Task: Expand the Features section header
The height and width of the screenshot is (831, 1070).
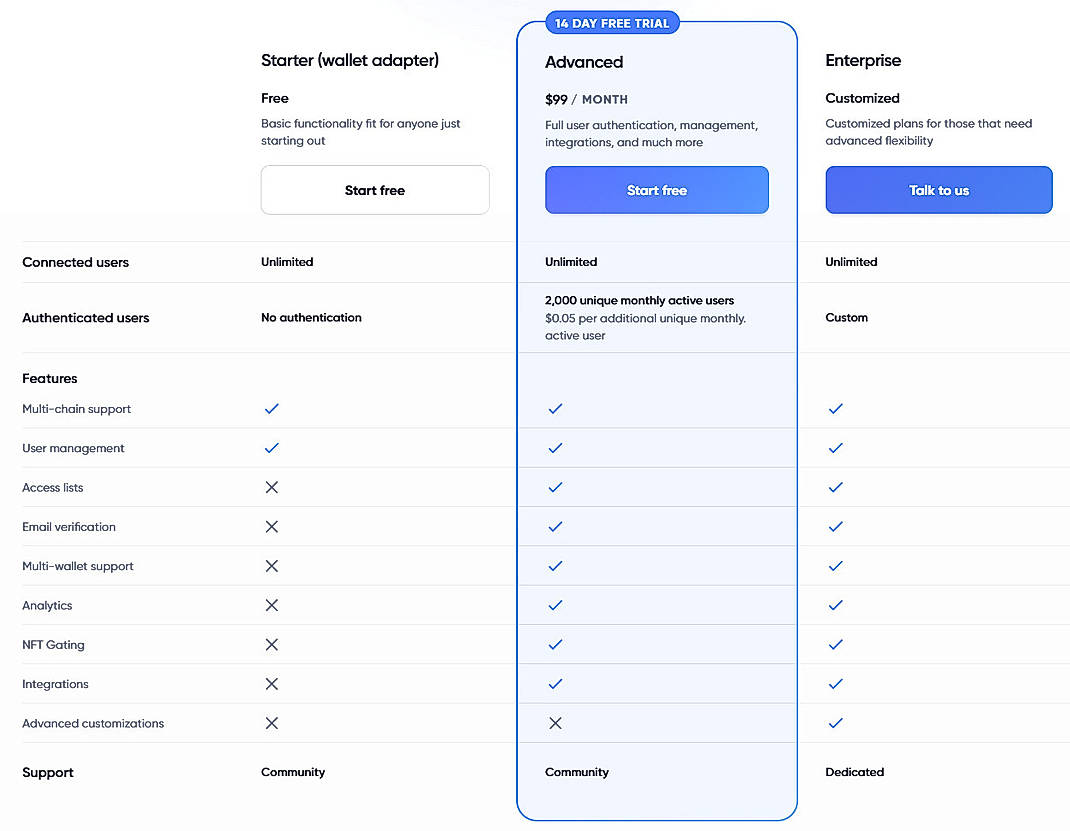Action: click(x=50, y=378)
